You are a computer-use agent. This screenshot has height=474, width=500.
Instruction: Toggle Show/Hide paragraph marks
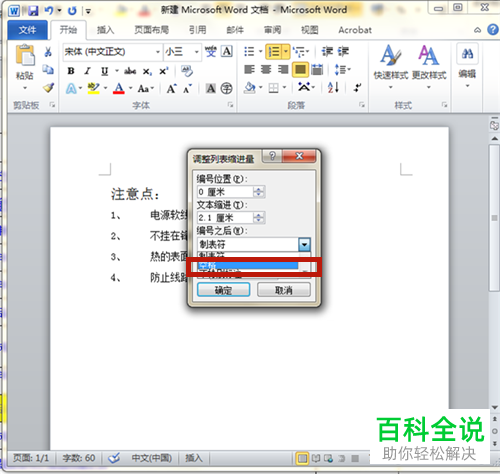click(357, 88)
